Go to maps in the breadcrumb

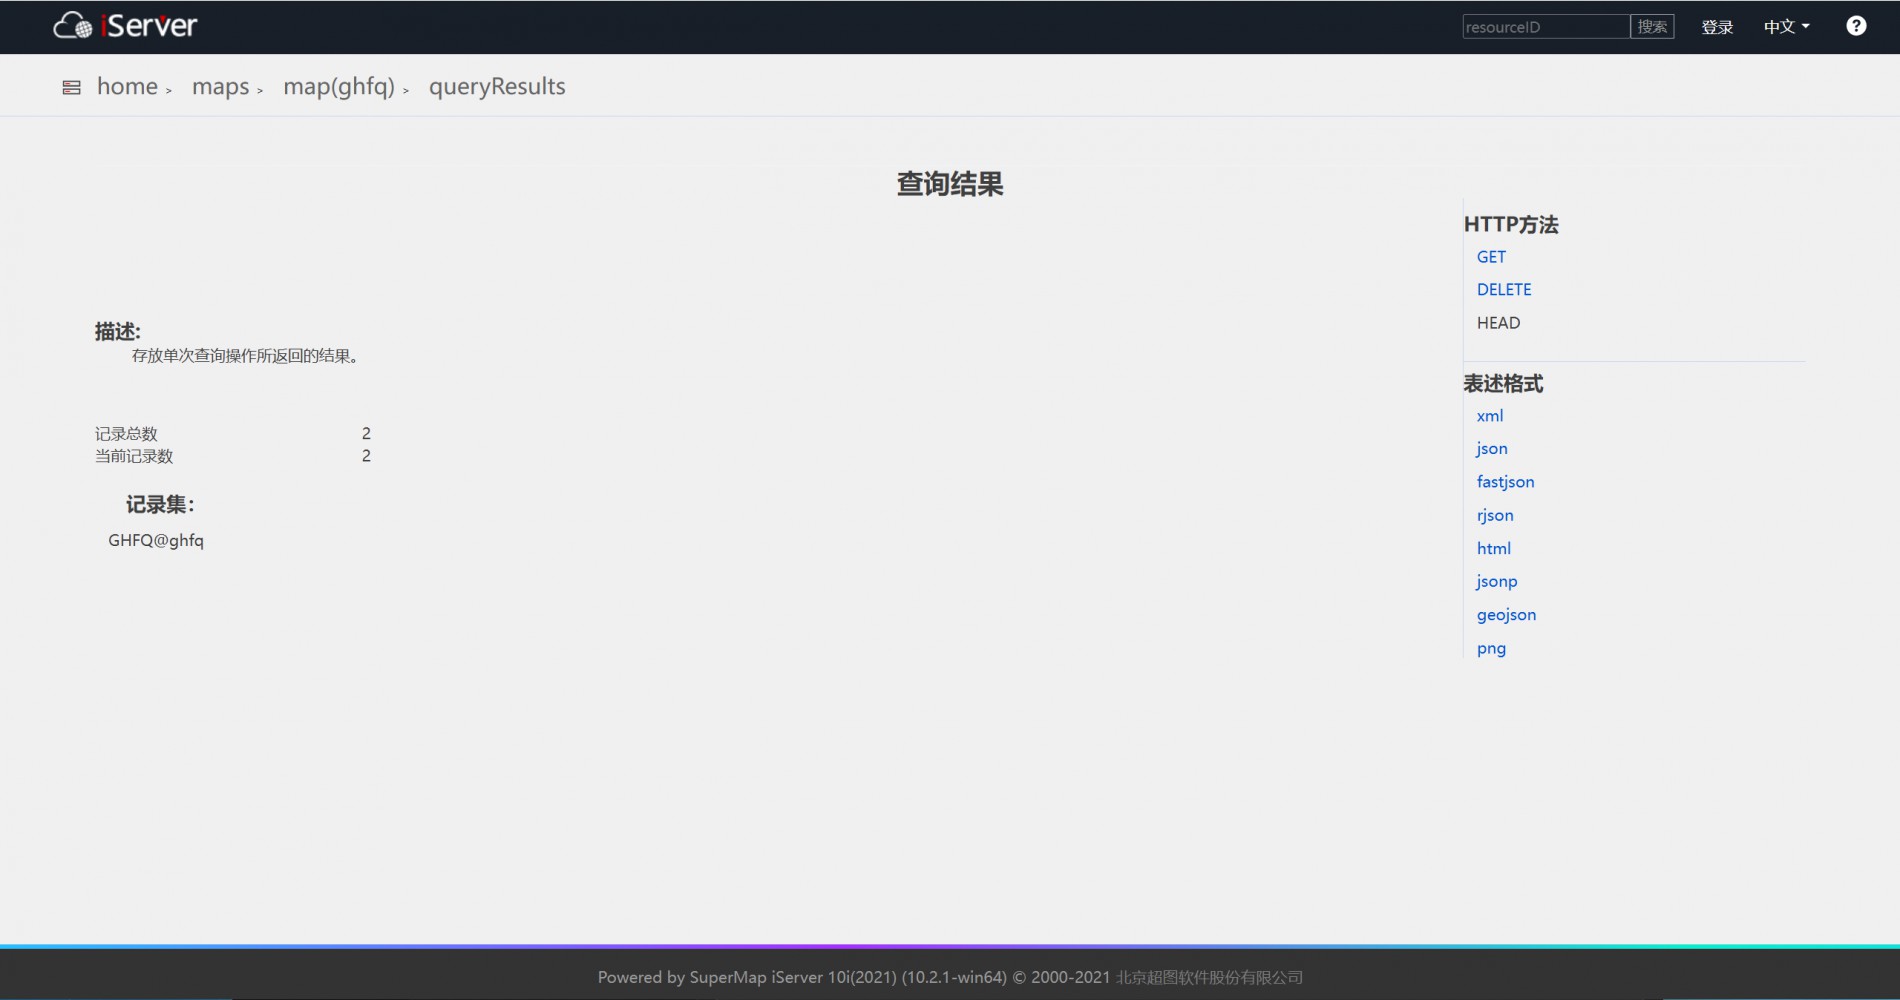coord(220,87)
